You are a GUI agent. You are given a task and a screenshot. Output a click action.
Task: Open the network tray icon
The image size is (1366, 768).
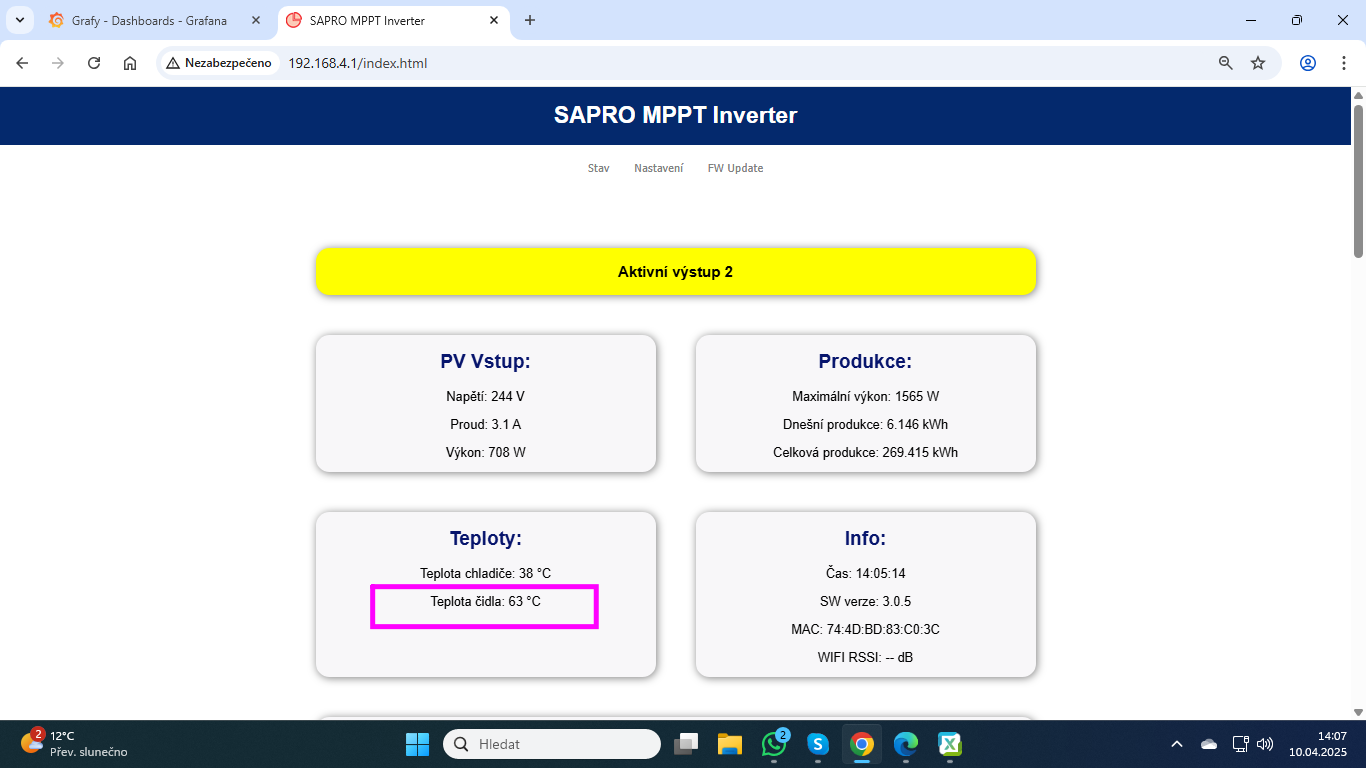pos(1240,744)
